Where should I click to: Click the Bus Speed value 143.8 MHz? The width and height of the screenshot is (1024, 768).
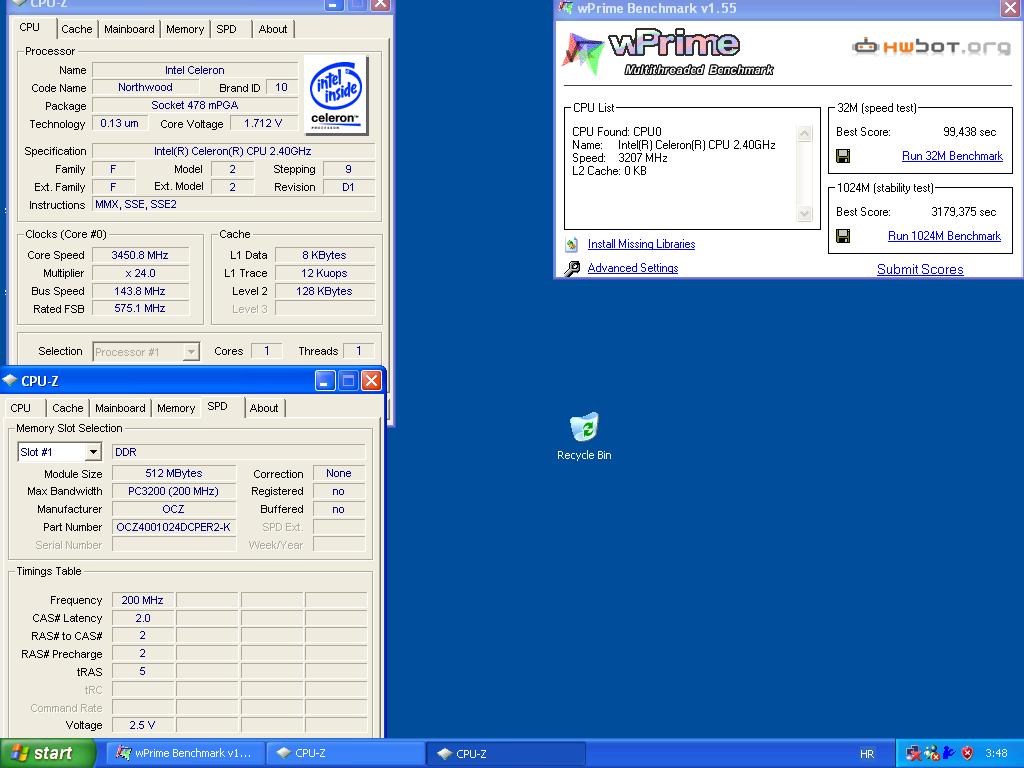tap(140, 291)
